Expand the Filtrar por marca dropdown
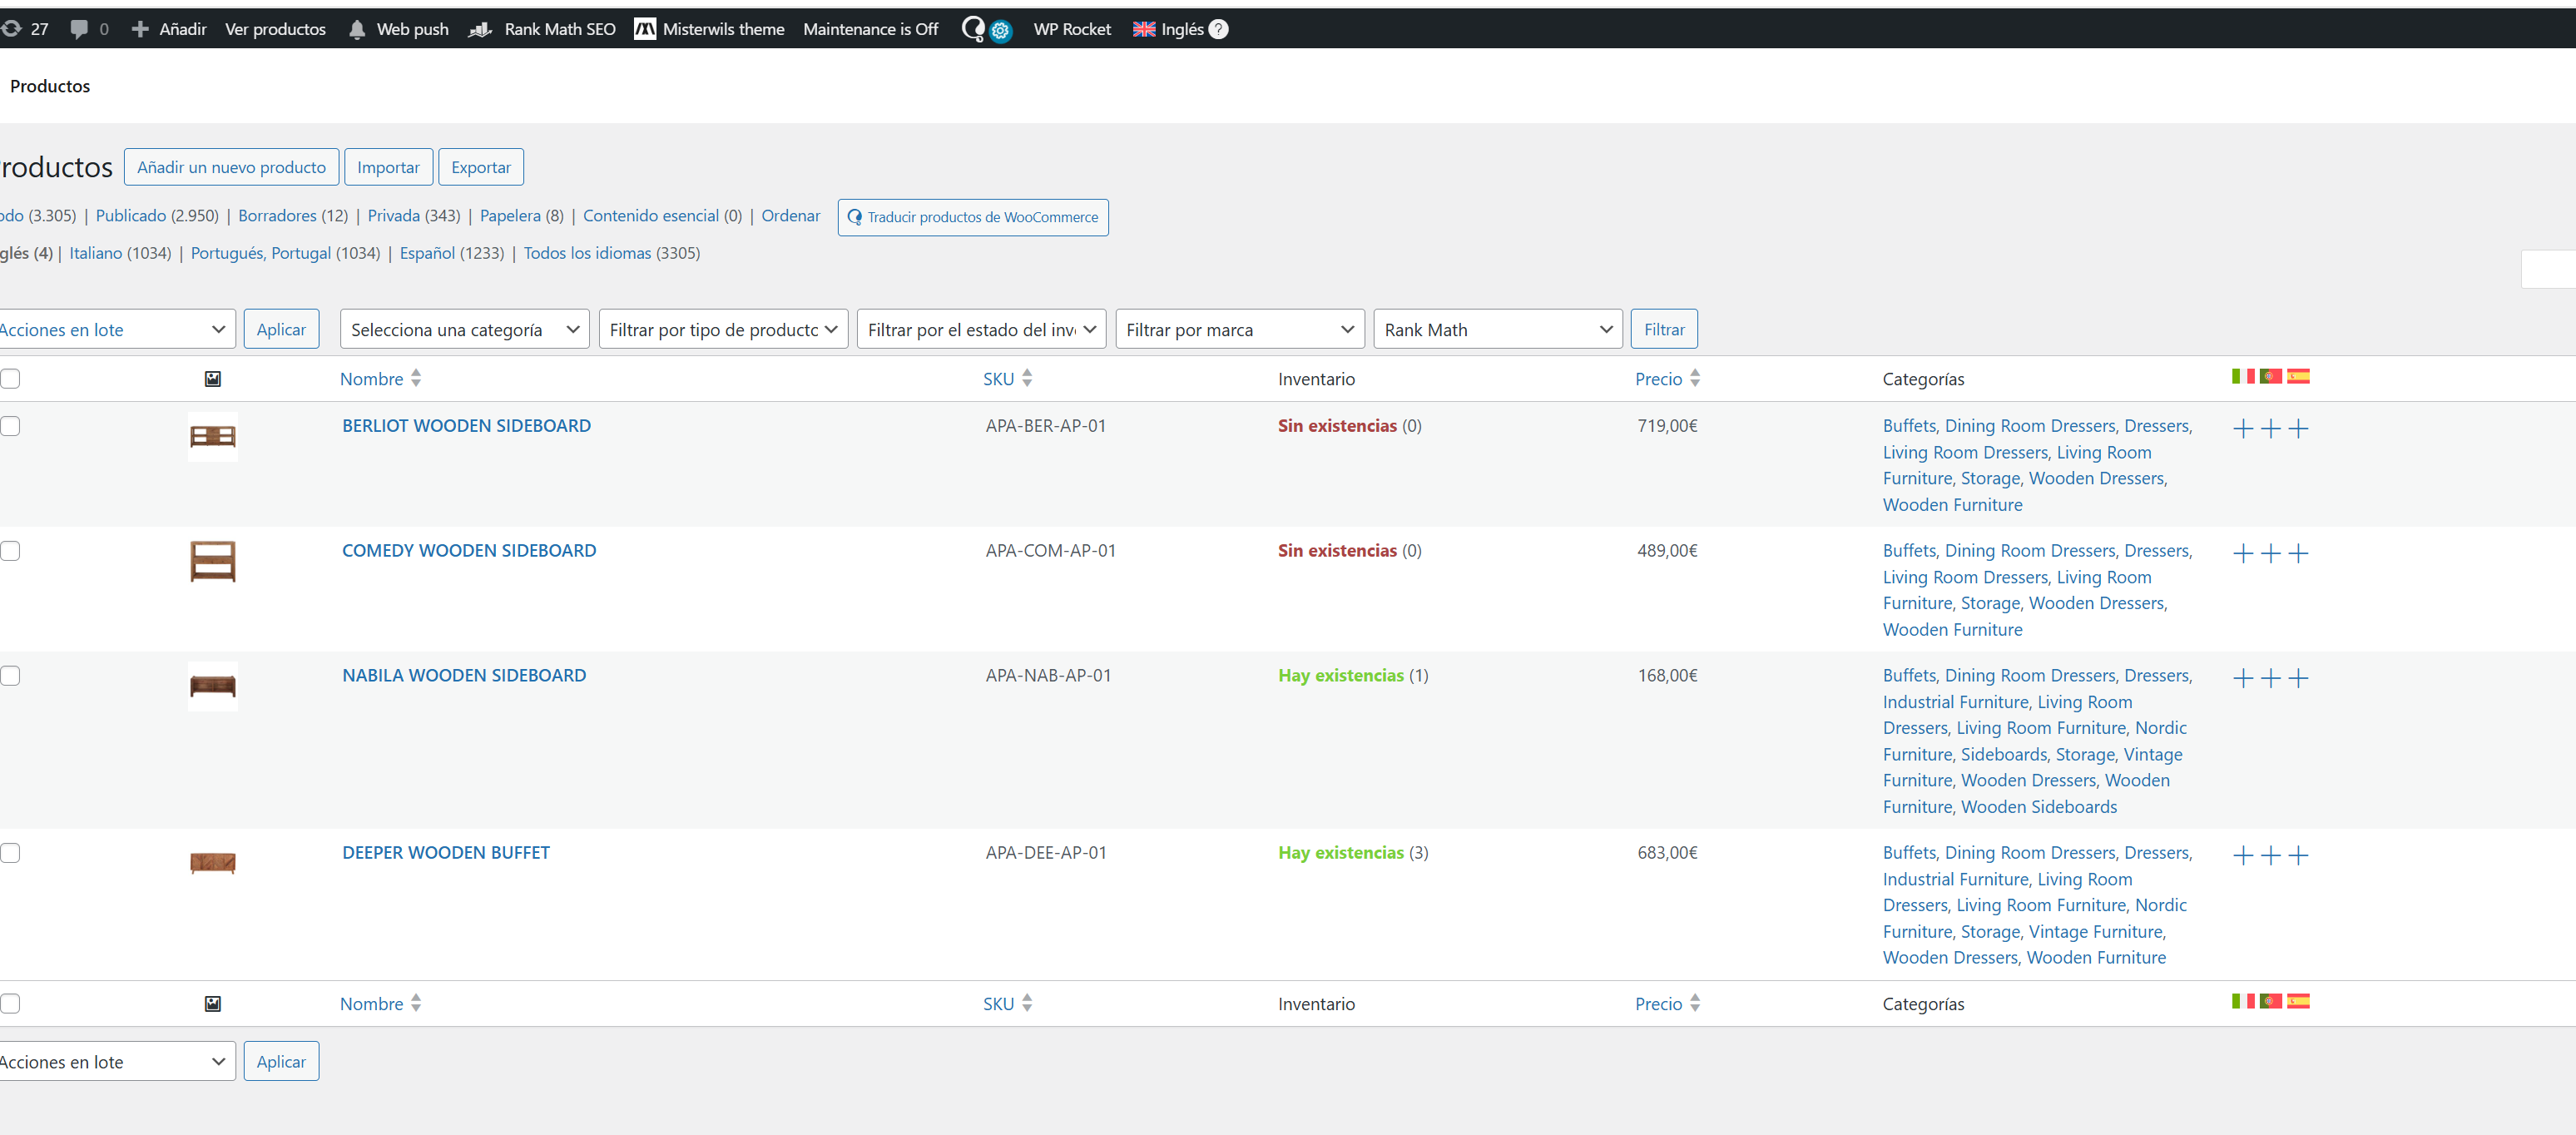 [x=1239, y=330]
